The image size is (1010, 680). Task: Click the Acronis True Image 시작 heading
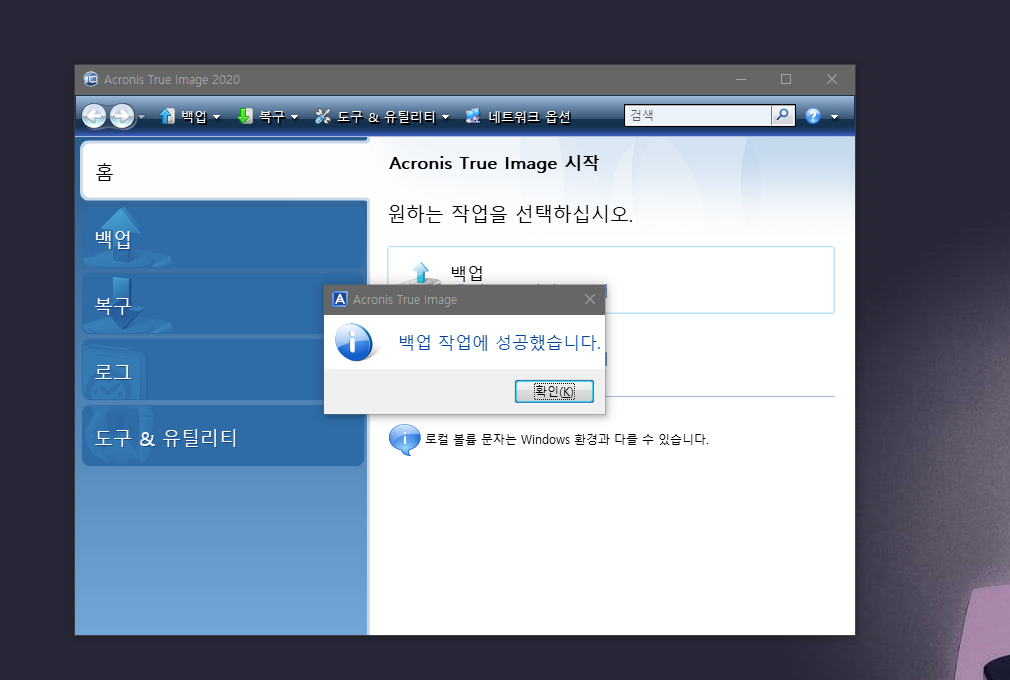[x=493, y=163]
